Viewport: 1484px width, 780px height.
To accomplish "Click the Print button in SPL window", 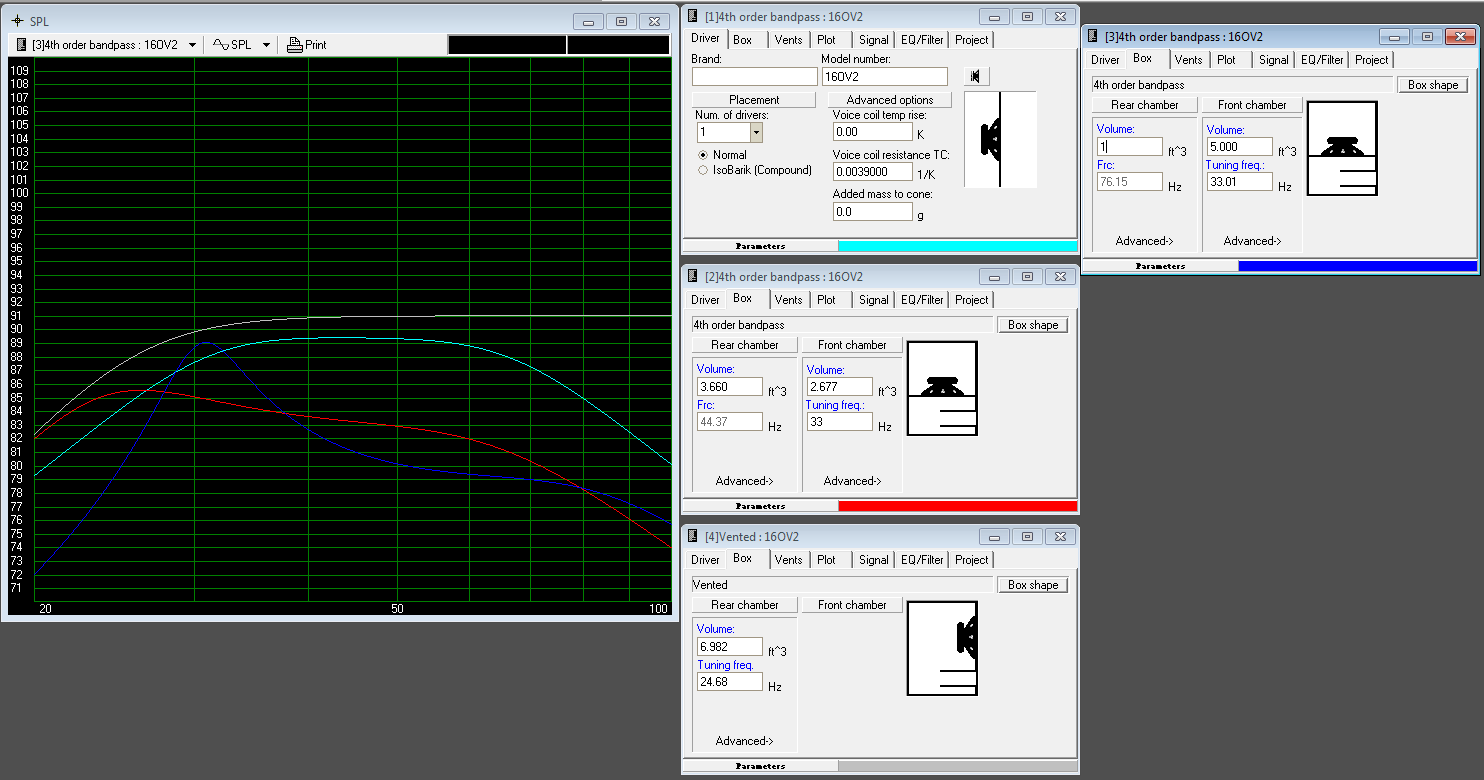I will pyautogui.click(x=307, y=45).
